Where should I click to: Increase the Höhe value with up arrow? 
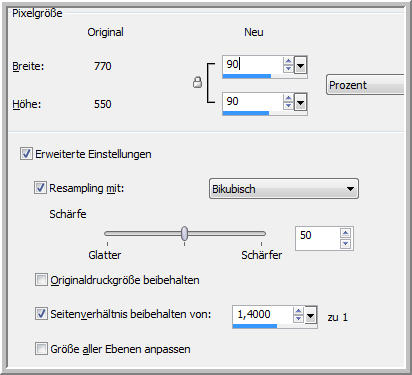[x=288, y=98]
